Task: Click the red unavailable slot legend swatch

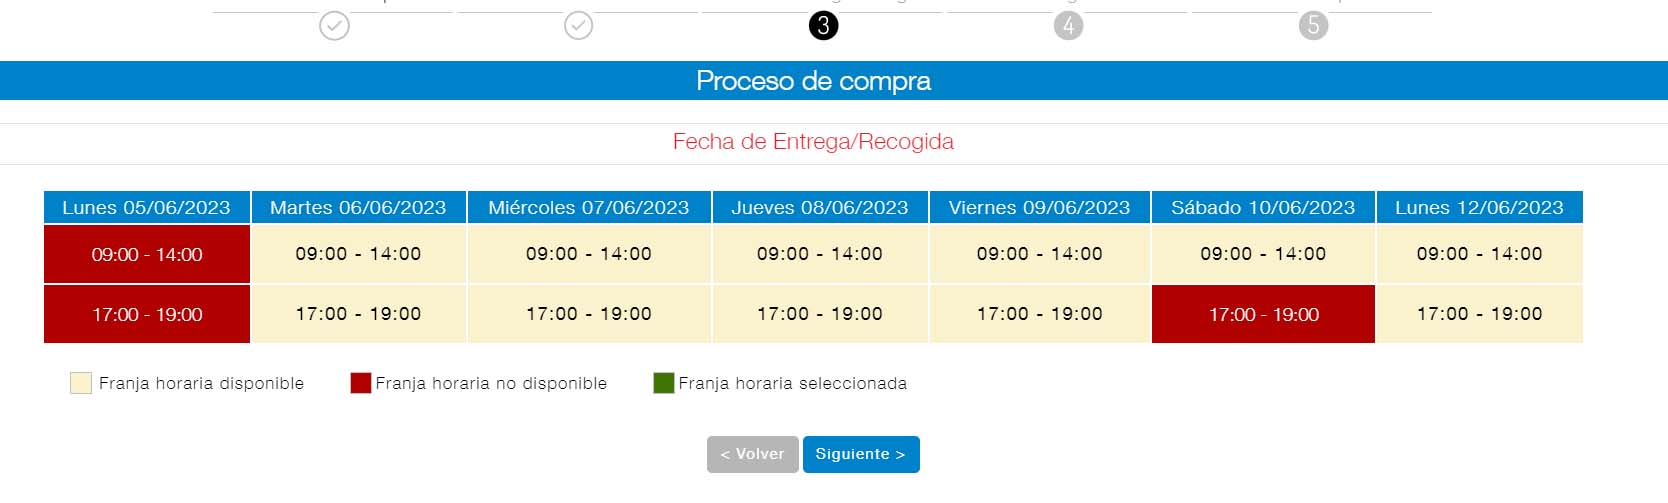Action: (361, 383)
